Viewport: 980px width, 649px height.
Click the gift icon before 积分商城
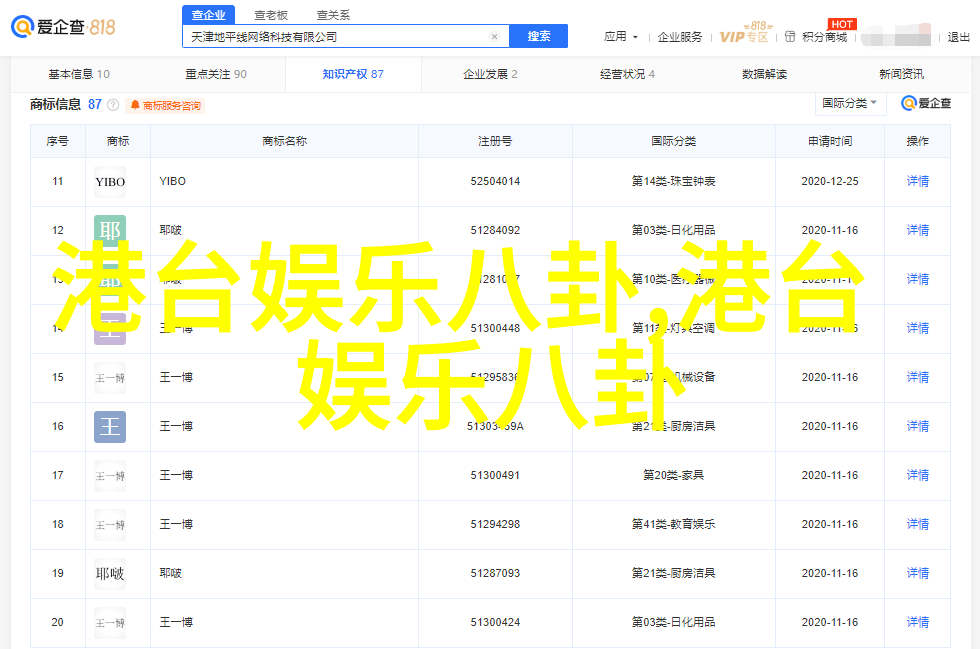point(790,37)
